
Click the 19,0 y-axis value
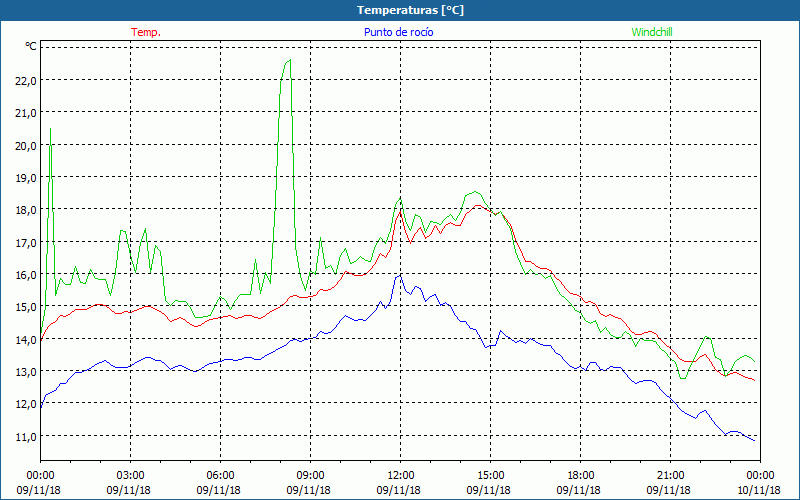coord(26,178)
